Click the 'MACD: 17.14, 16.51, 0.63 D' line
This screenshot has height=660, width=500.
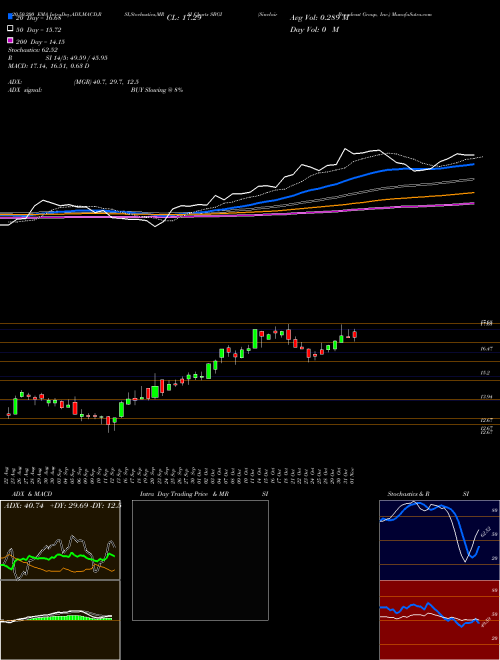coord(49,66)
